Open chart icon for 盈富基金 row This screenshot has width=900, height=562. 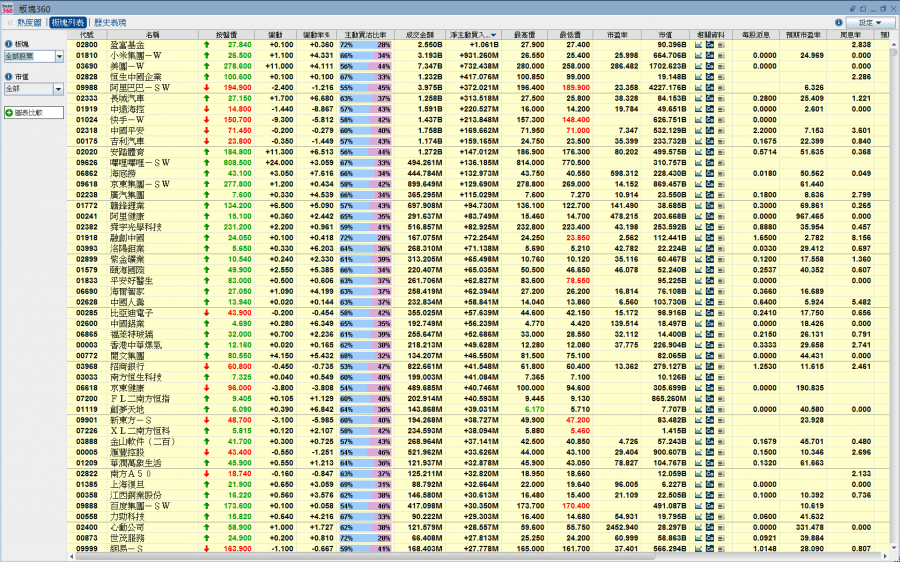[699, 45]
